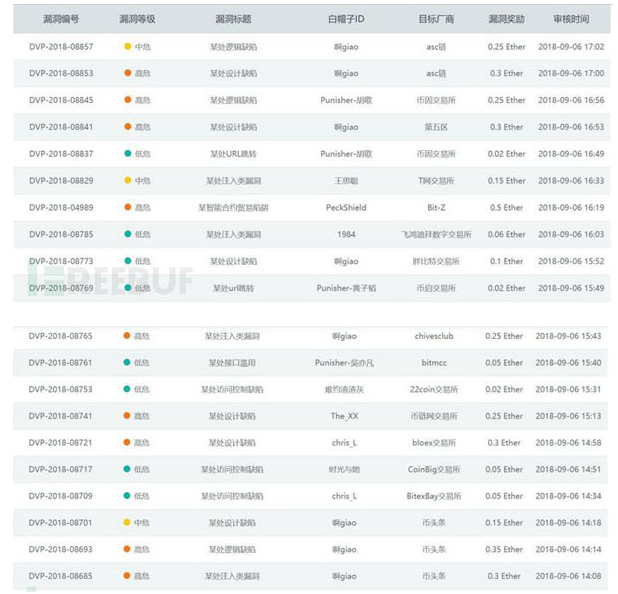Click orange severity dot in DVP-2018-08853 row
Screen dimensions: 618x594
pos(127,73)
